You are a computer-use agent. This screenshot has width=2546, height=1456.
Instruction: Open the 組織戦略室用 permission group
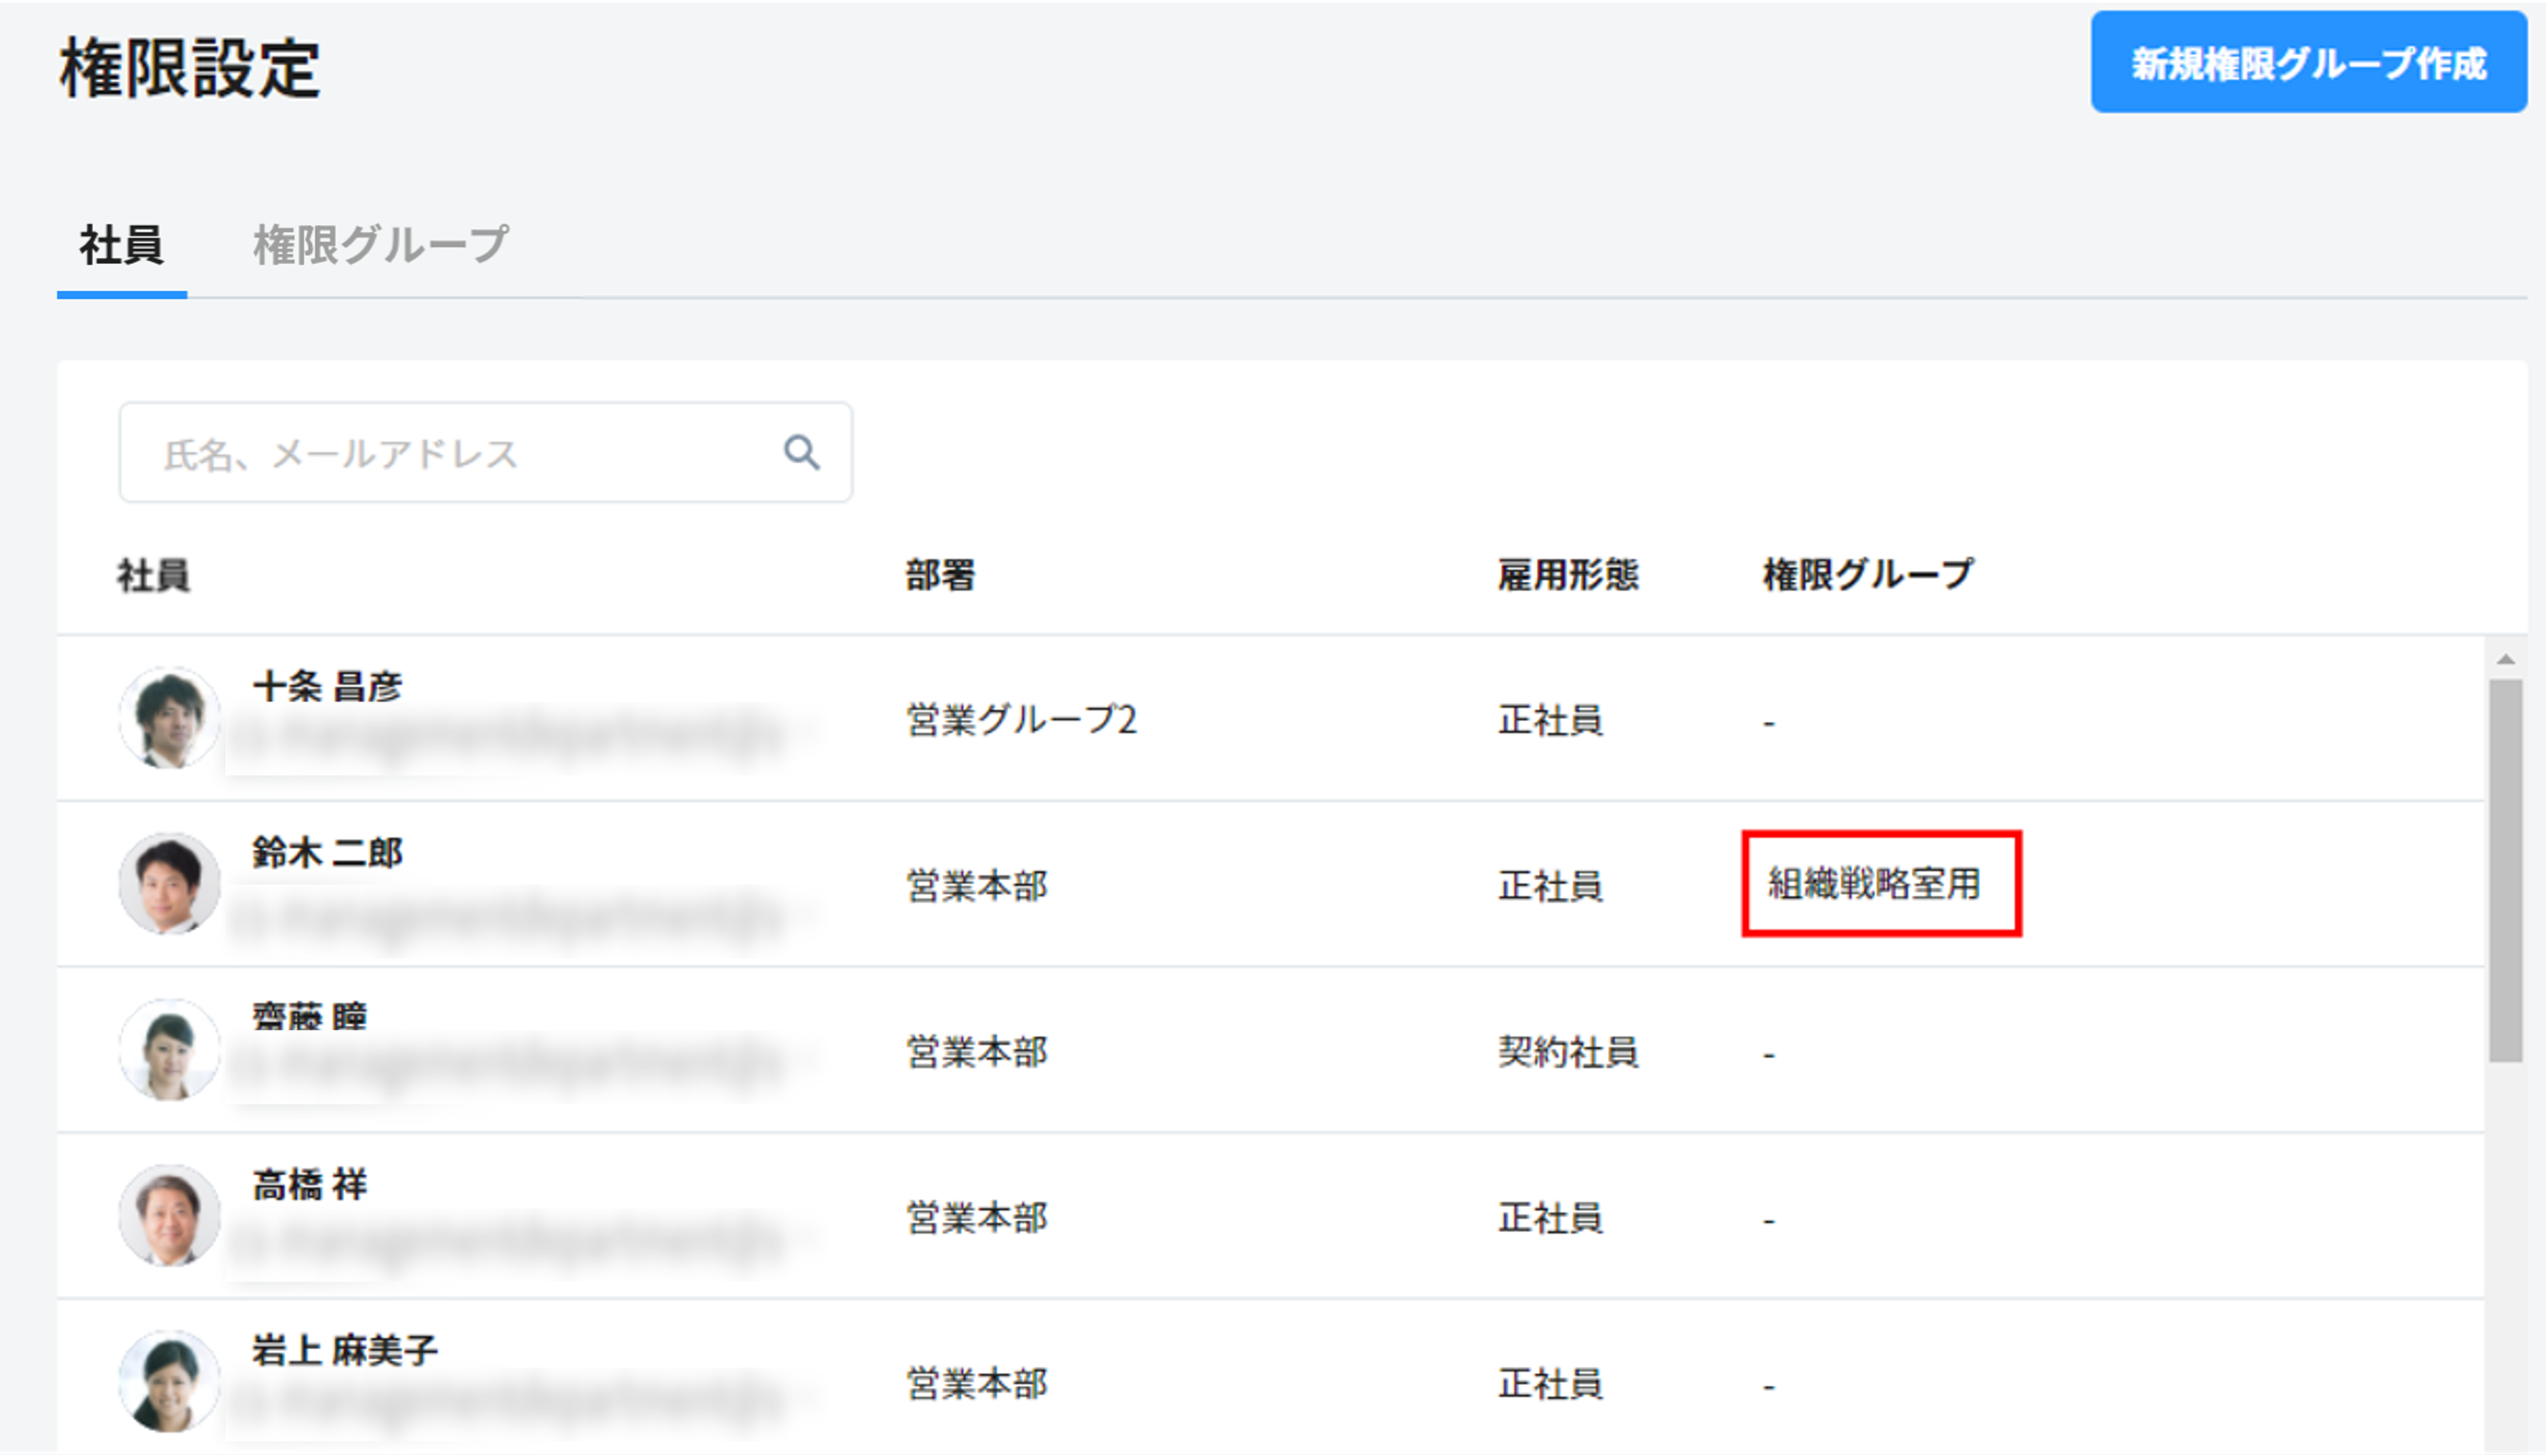pos(1874,884)
